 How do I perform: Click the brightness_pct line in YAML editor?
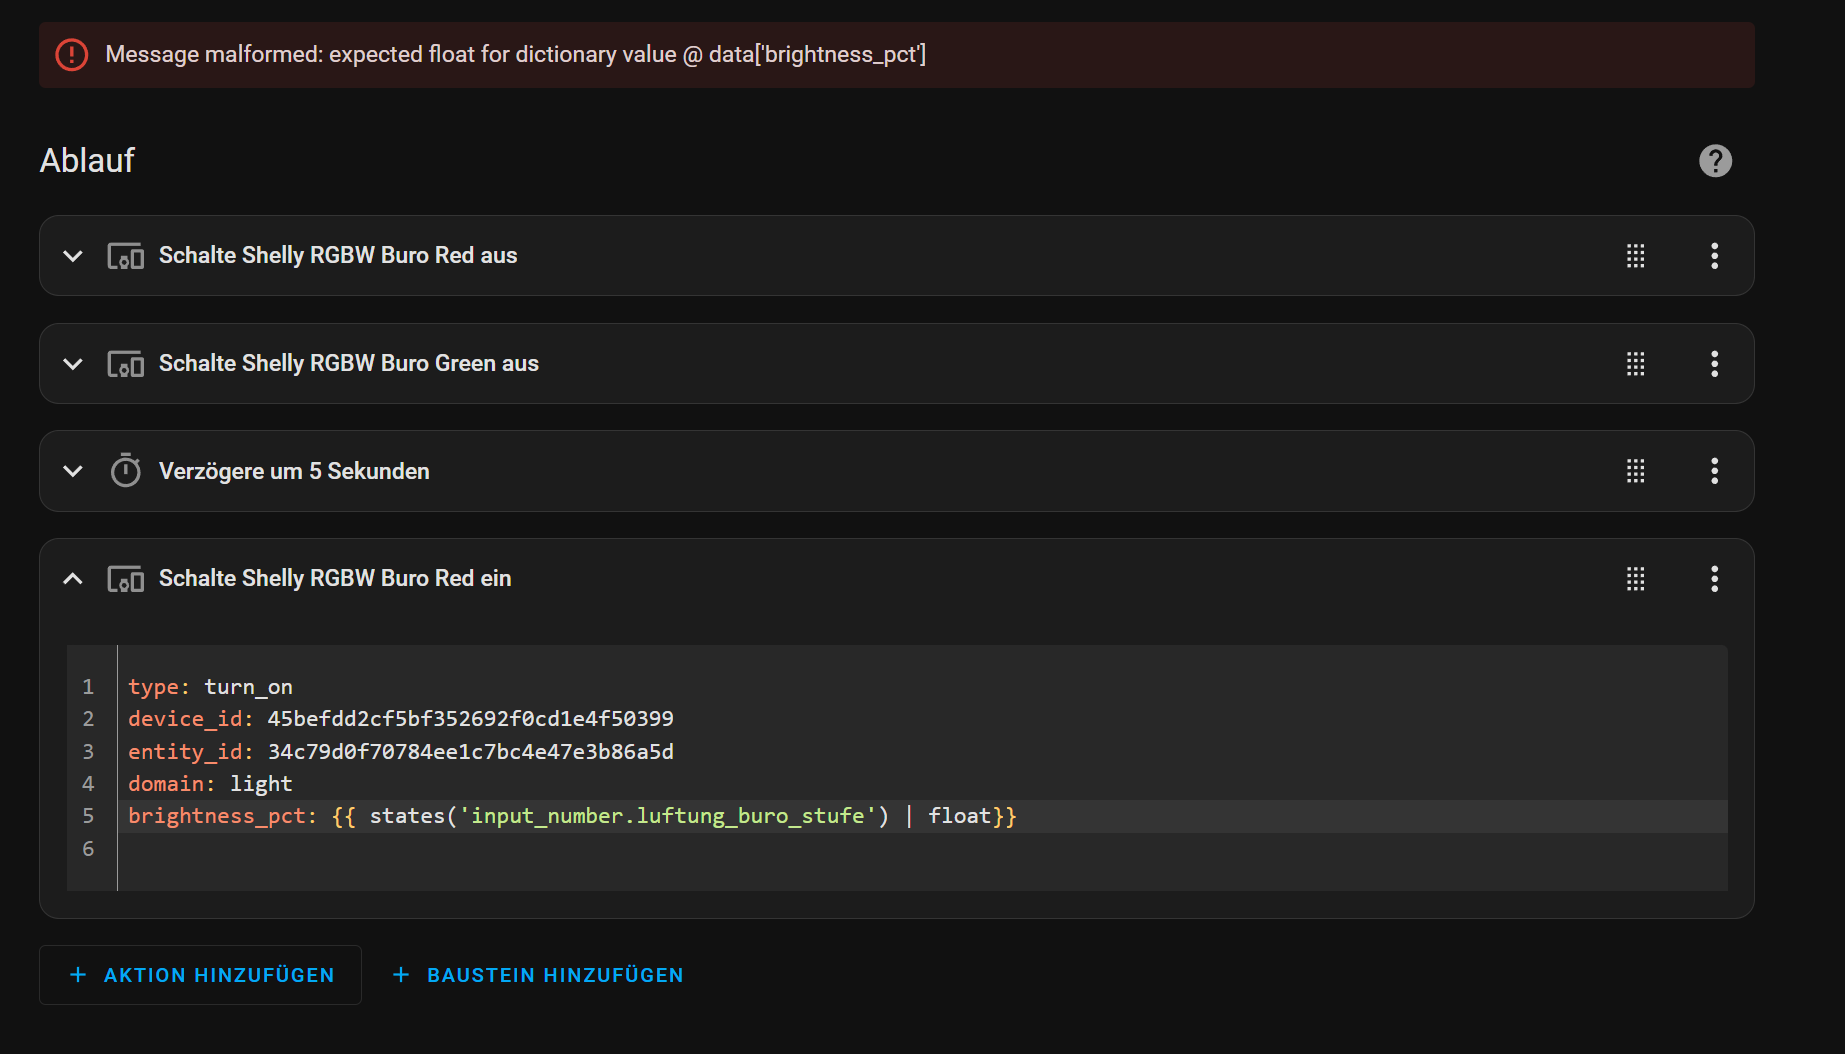coord(572,816)
